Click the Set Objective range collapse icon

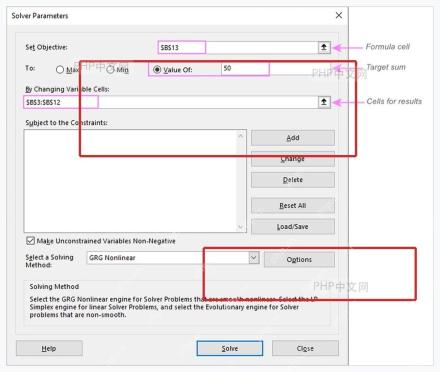pyautogui.click(x=324, y=47)
